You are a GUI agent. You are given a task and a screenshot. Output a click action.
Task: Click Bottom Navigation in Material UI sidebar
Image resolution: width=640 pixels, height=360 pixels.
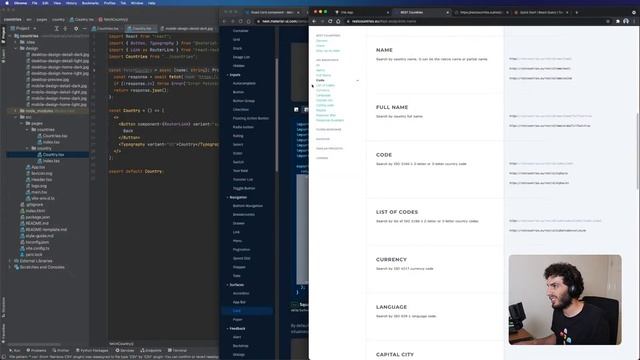pyautogui.click(x=248, y=206)
